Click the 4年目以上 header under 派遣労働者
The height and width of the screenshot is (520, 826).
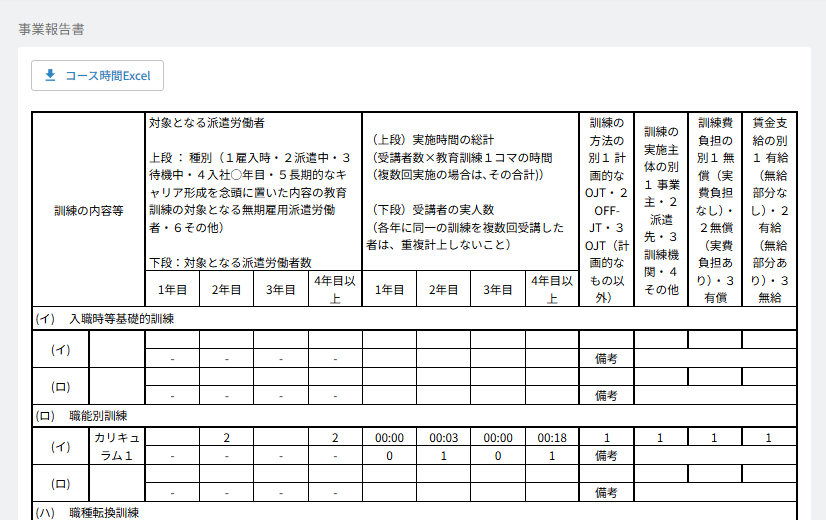pyautogui.click(x=335, y=289)
